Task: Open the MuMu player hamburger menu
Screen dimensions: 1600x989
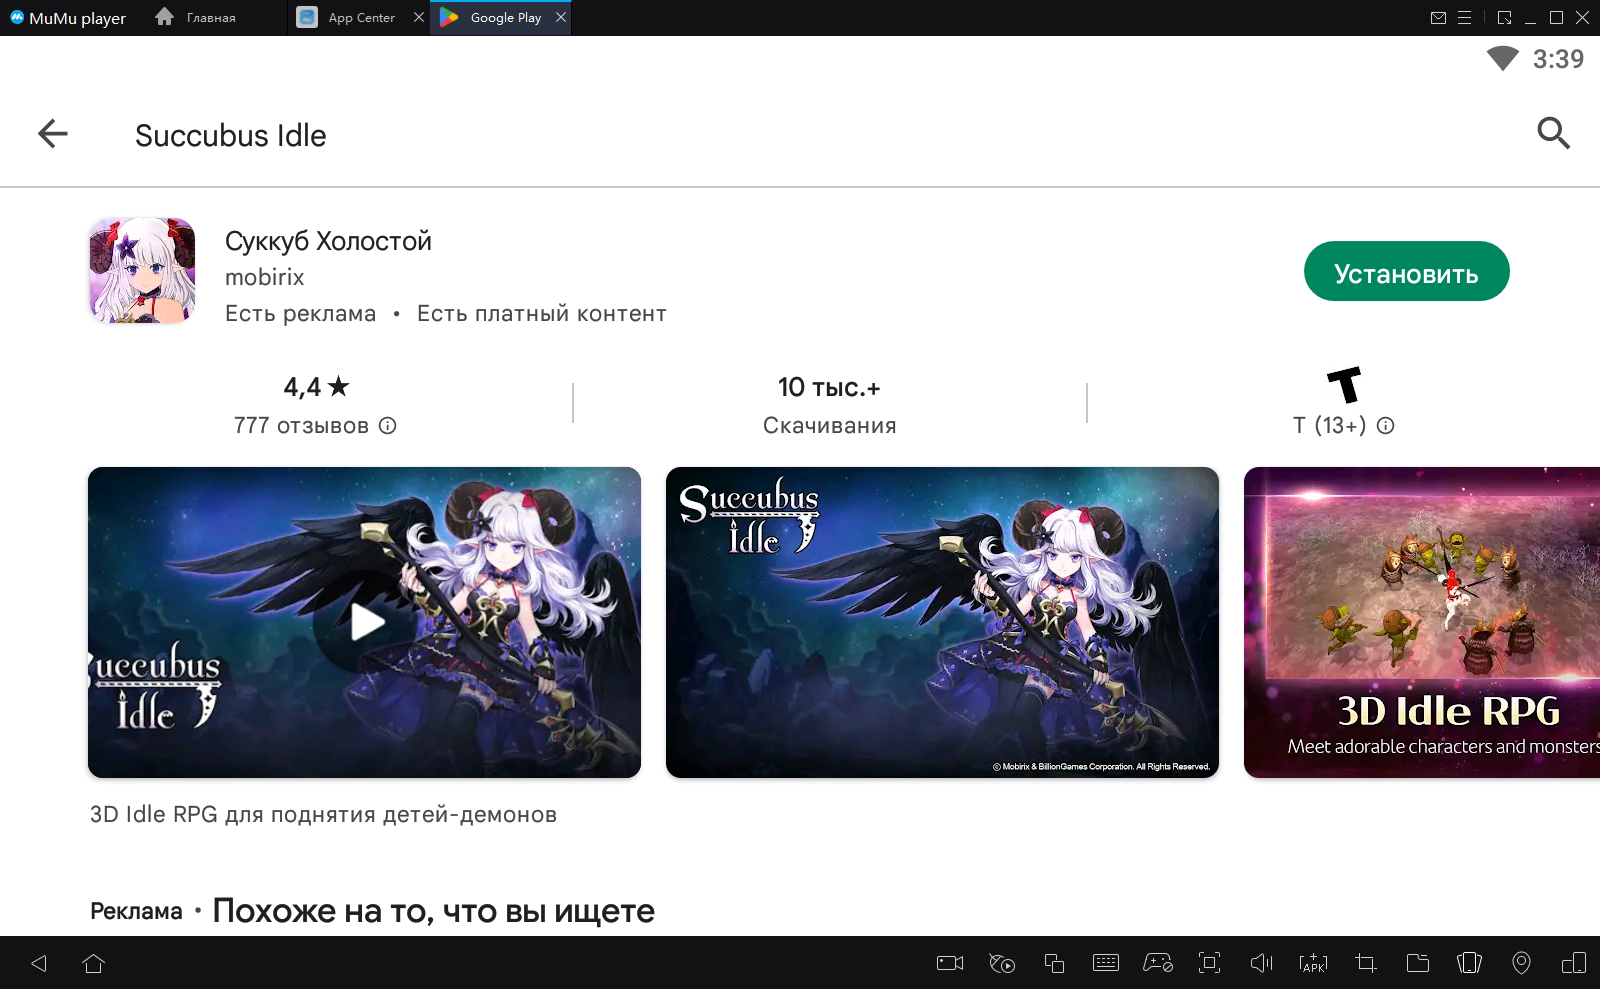Action: [1465, 17]
